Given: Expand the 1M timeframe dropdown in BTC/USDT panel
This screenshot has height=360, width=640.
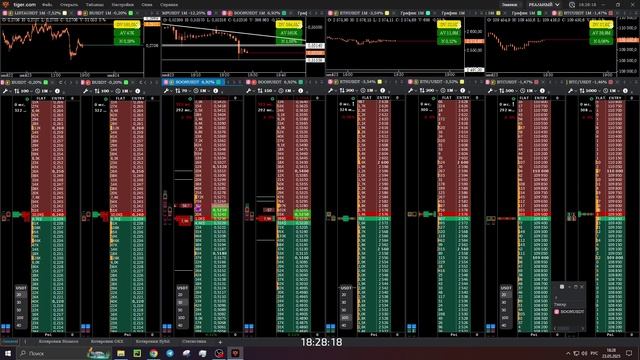Looking at the screenshot, I should pyautogui.click(x=611, y=91).
